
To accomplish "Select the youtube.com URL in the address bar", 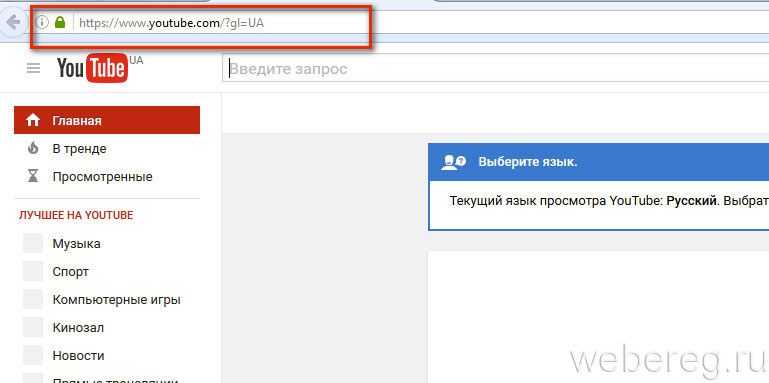I will 171,23.
